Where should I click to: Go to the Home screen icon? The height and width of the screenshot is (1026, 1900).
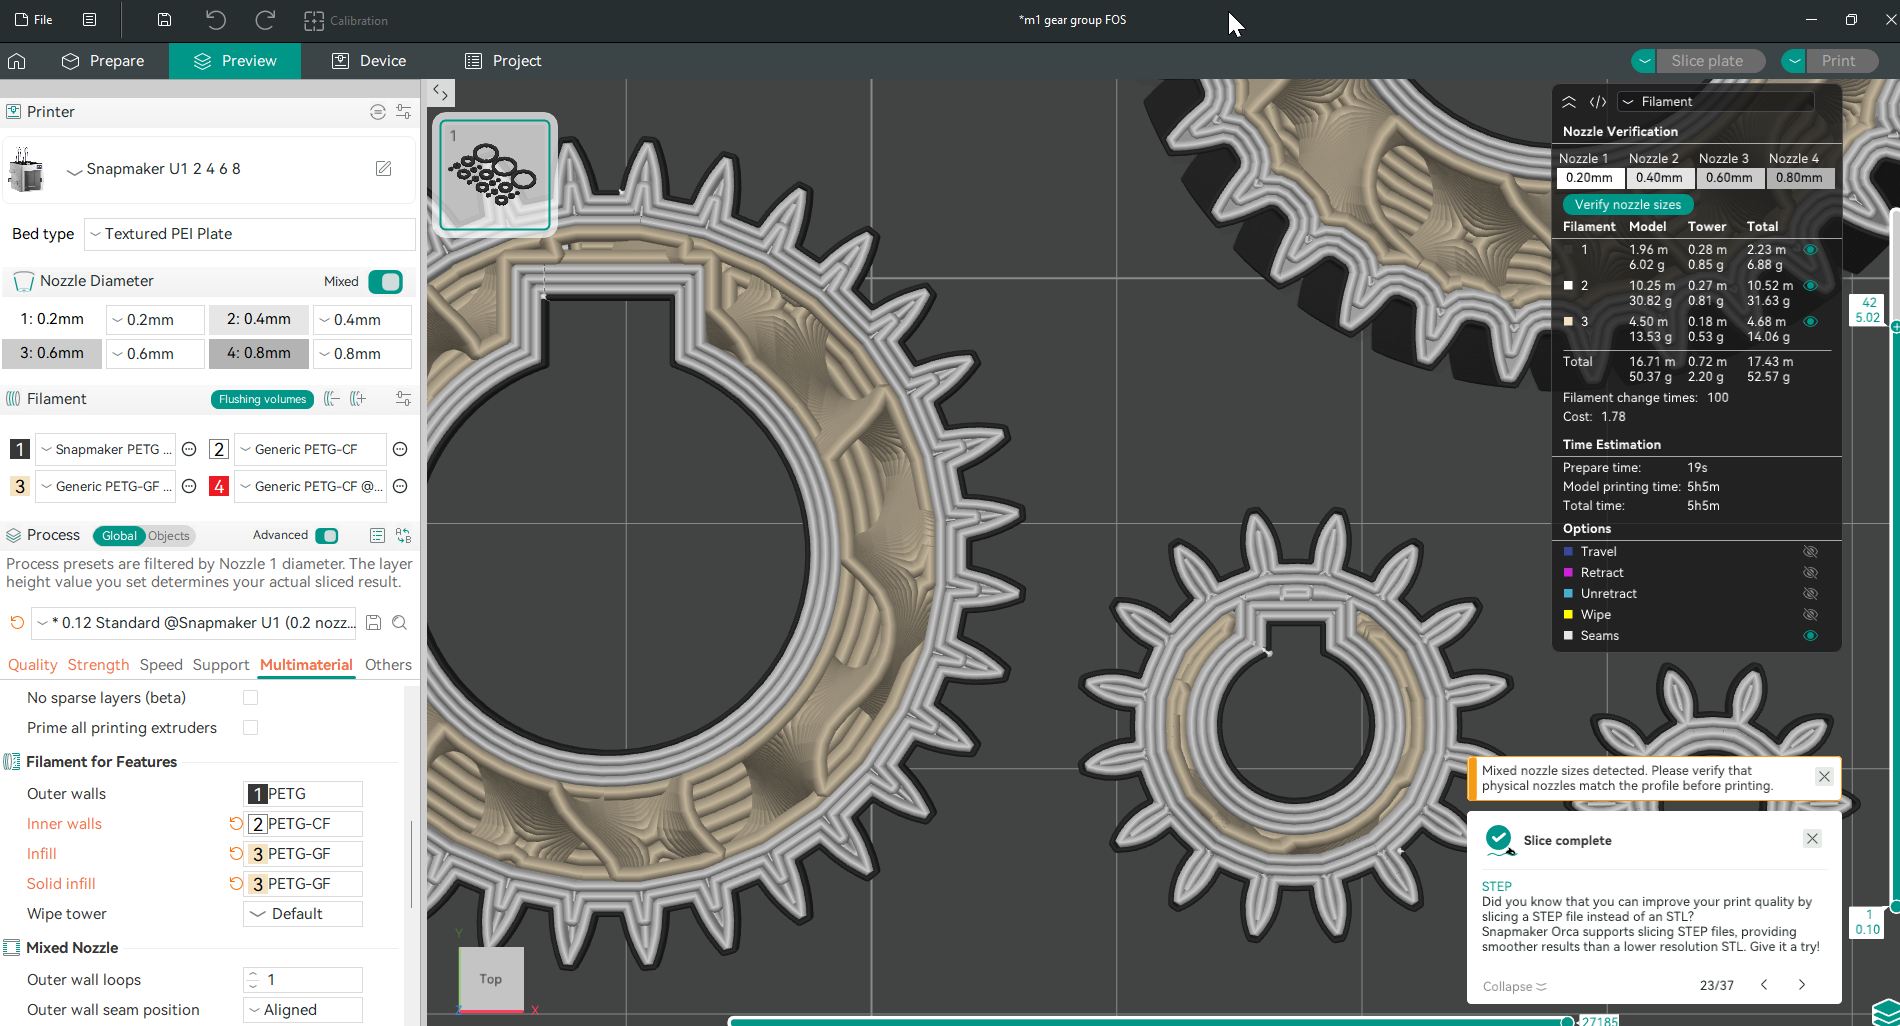point(16,61)
